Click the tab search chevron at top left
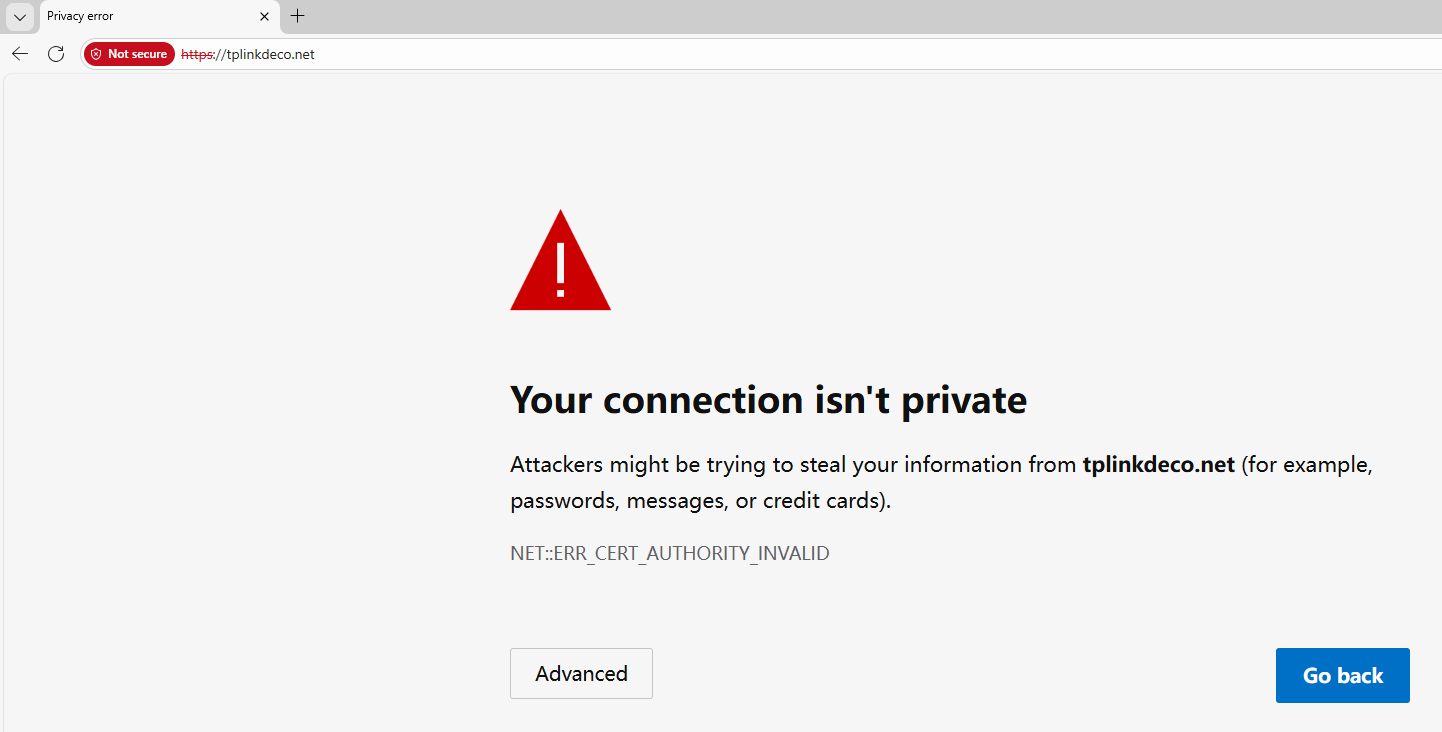Image resolution: width=1442 pixels, height=732 pixels. [18, 16]
